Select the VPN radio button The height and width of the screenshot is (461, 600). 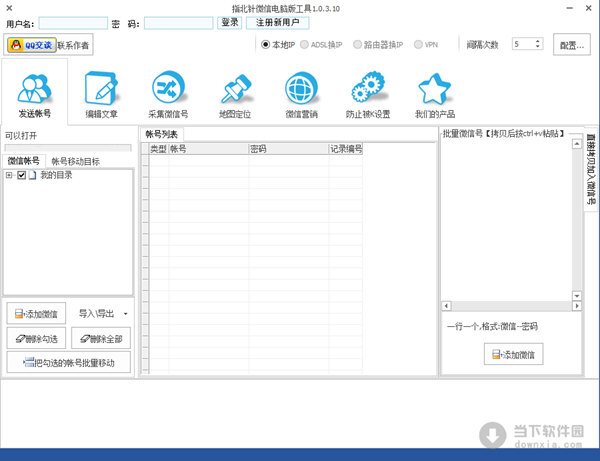click(x=418, y=44)
